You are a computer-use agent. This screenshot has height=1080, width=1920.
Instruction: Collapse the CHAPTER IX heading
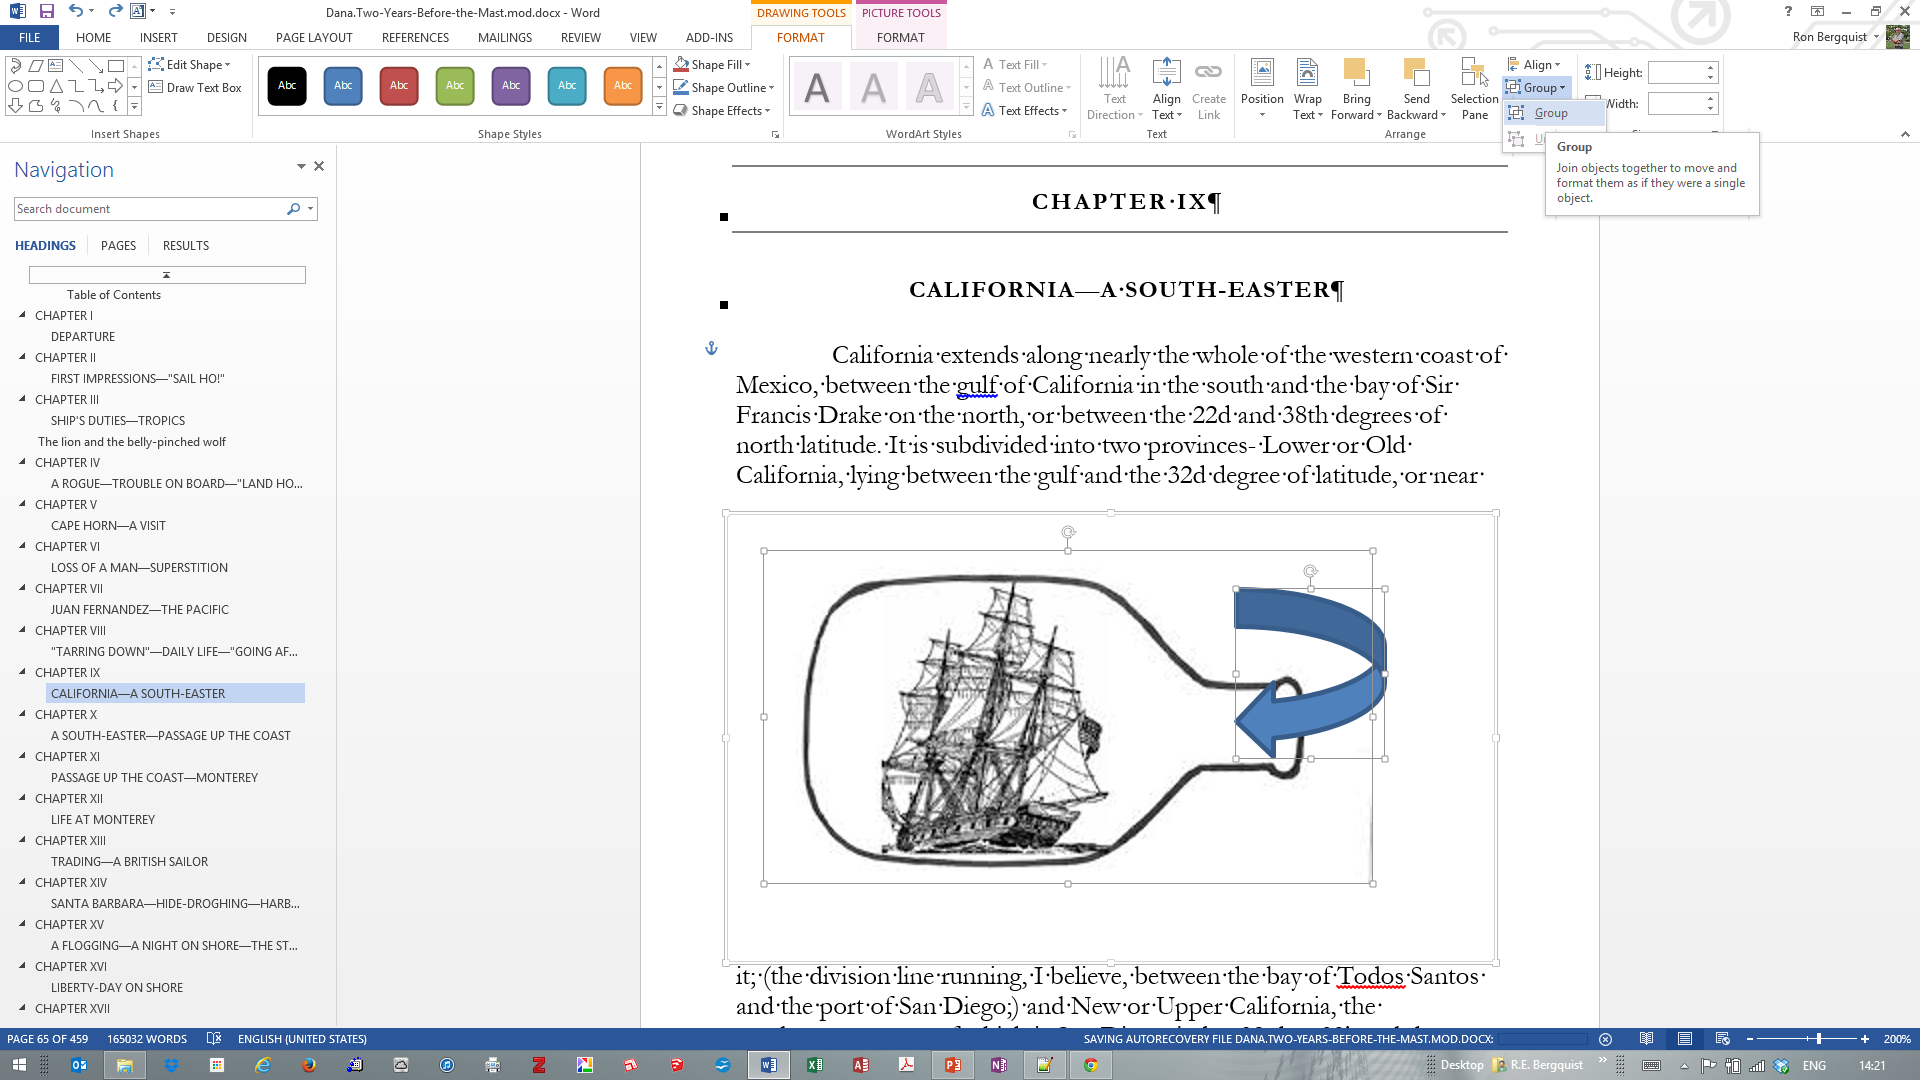click(23, 672)
